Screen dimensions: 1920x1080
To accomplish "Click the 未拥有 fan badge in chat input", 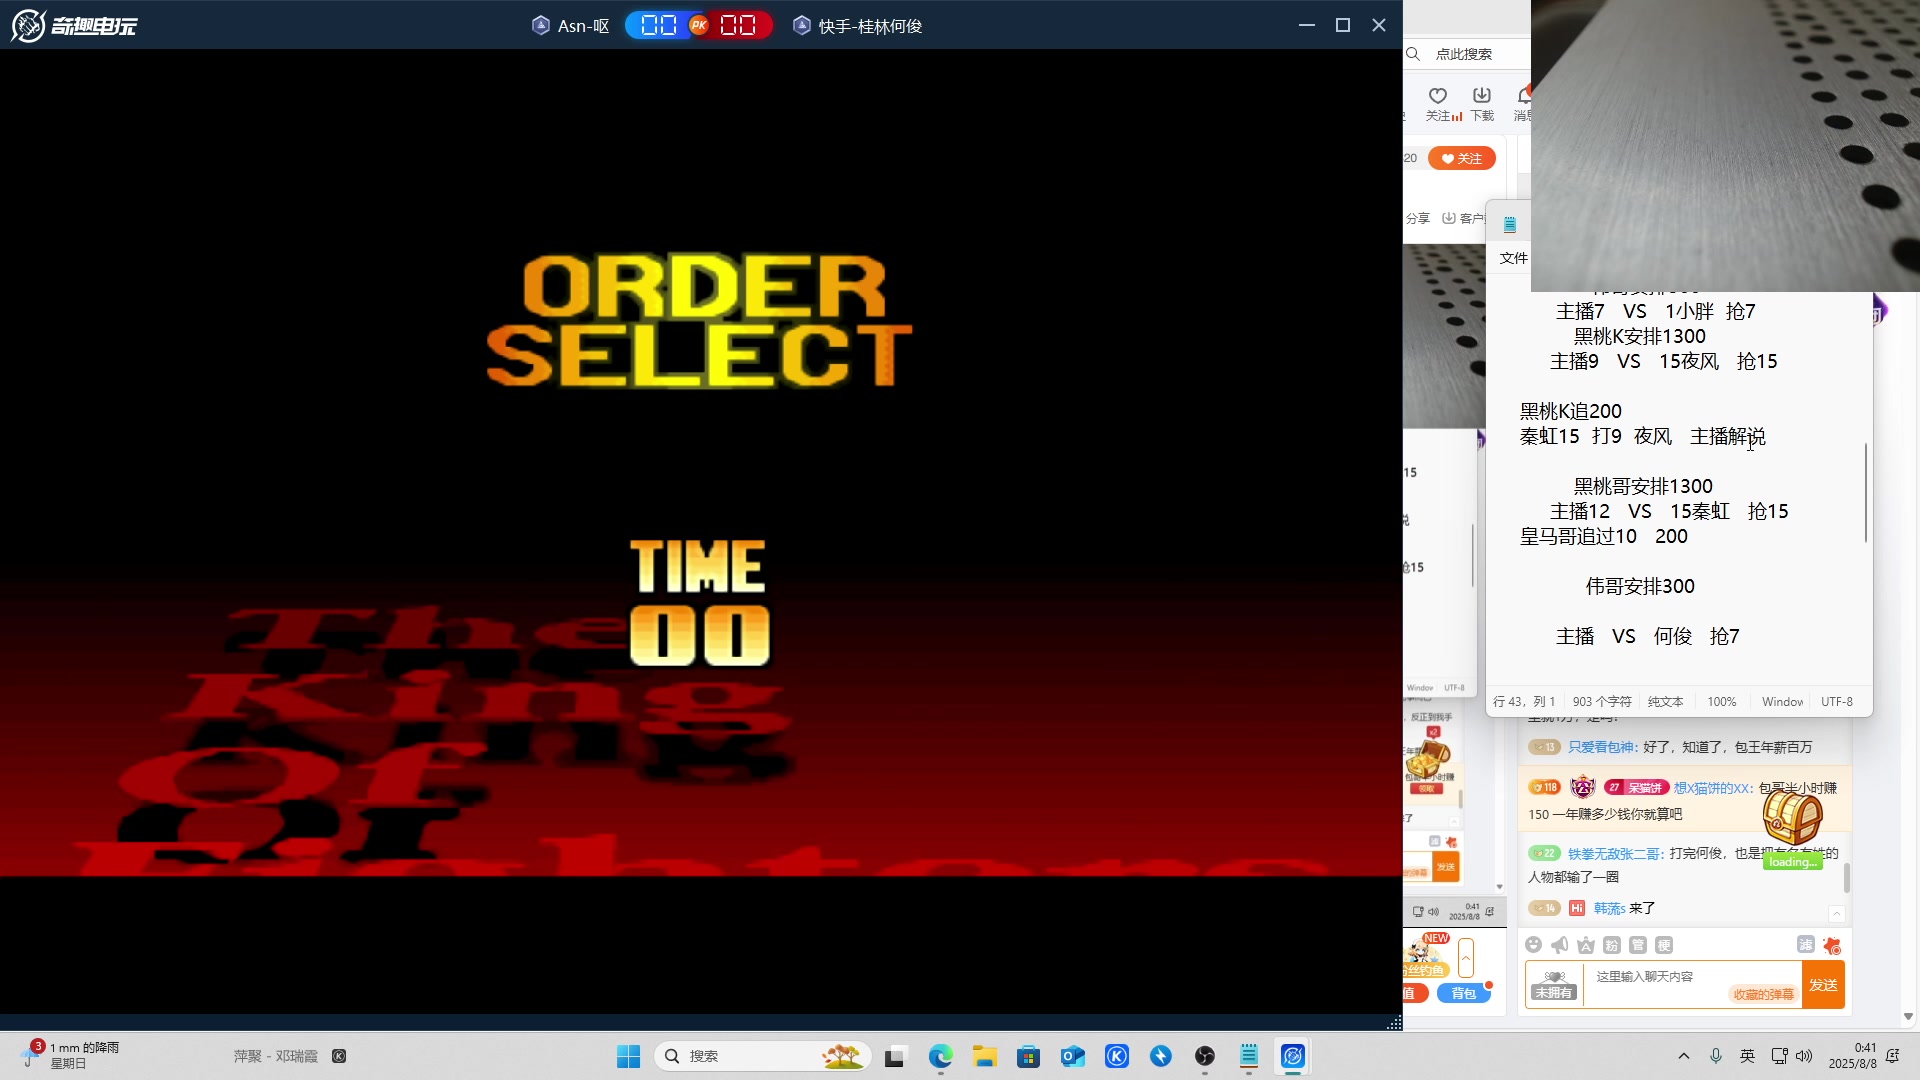I will [x=1553, y=985].
